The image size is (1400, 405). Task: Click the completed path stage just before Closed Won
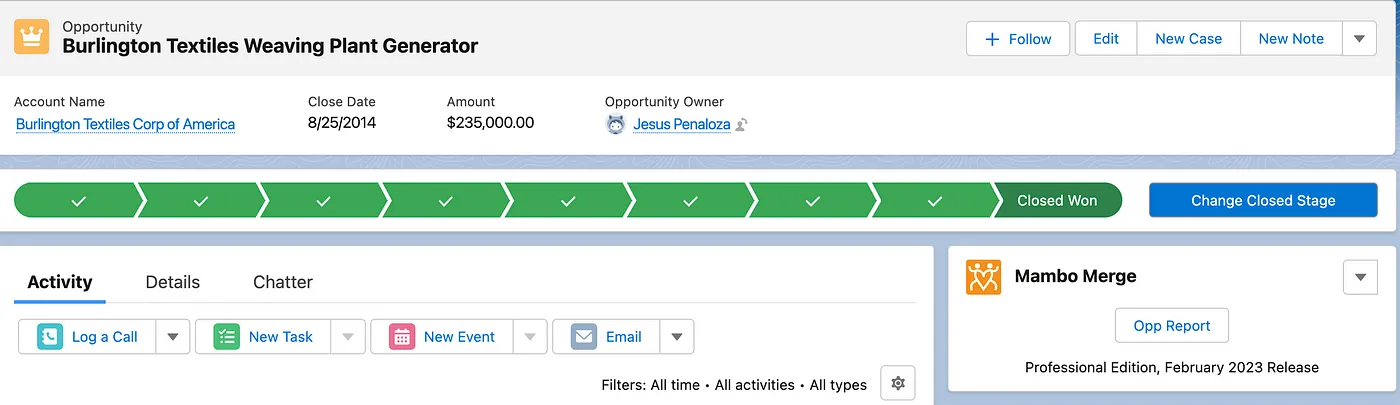pyautogui.click(x=934, y=200)
